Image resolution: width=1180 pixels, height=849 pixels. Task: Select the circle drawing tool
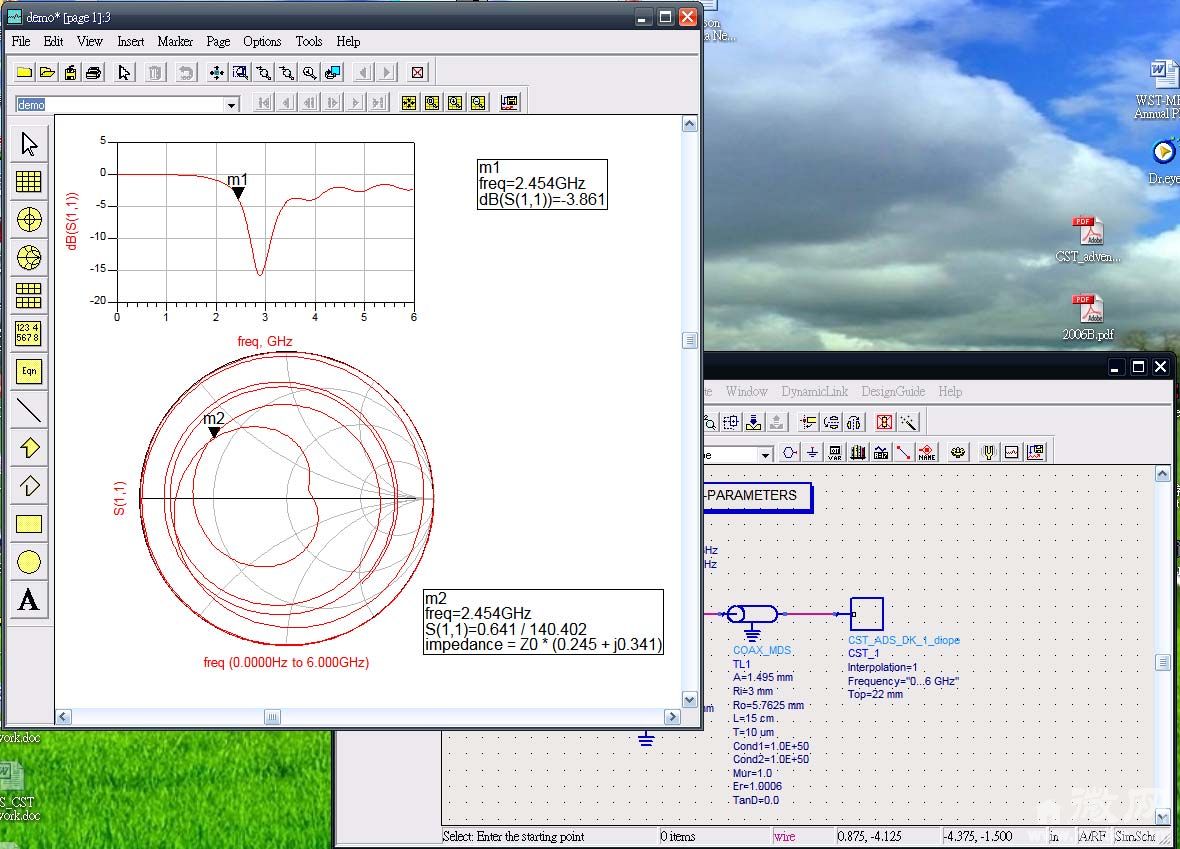point(29,562)
